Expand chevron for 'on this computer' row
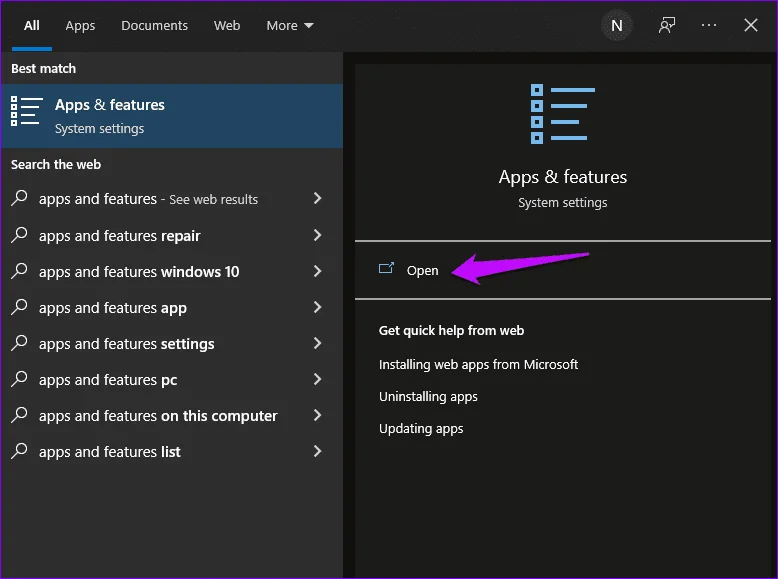Viewport: 778px width, 579px height. 318,415
